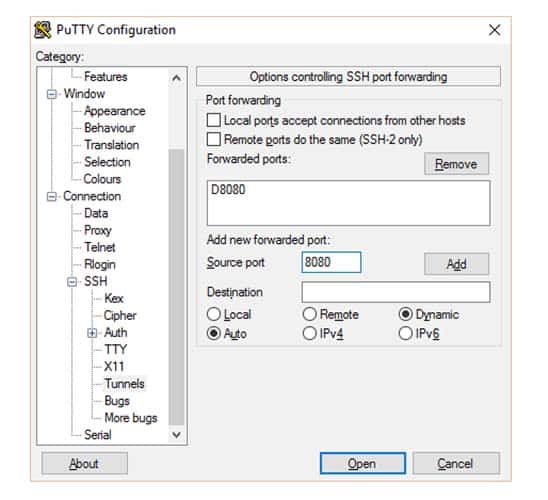Collapse the Window tree node
548x500 pixels.
tap(52, 94)
